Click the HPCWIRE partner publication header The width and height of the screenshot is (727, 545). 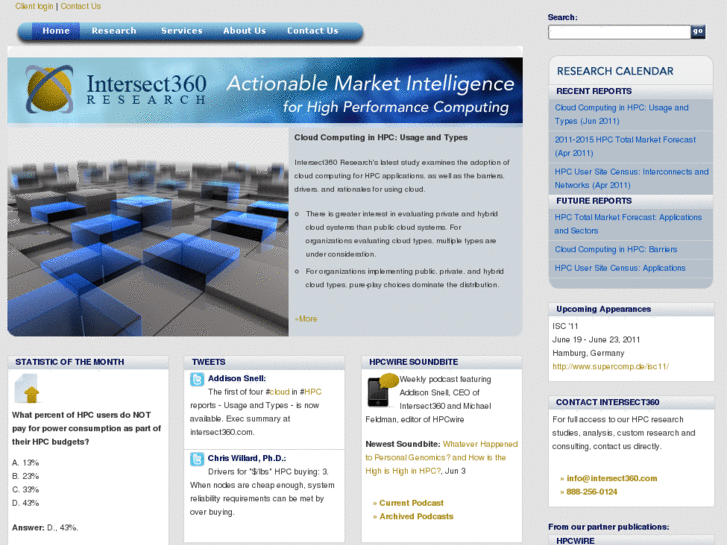click(x=575, y=541)
